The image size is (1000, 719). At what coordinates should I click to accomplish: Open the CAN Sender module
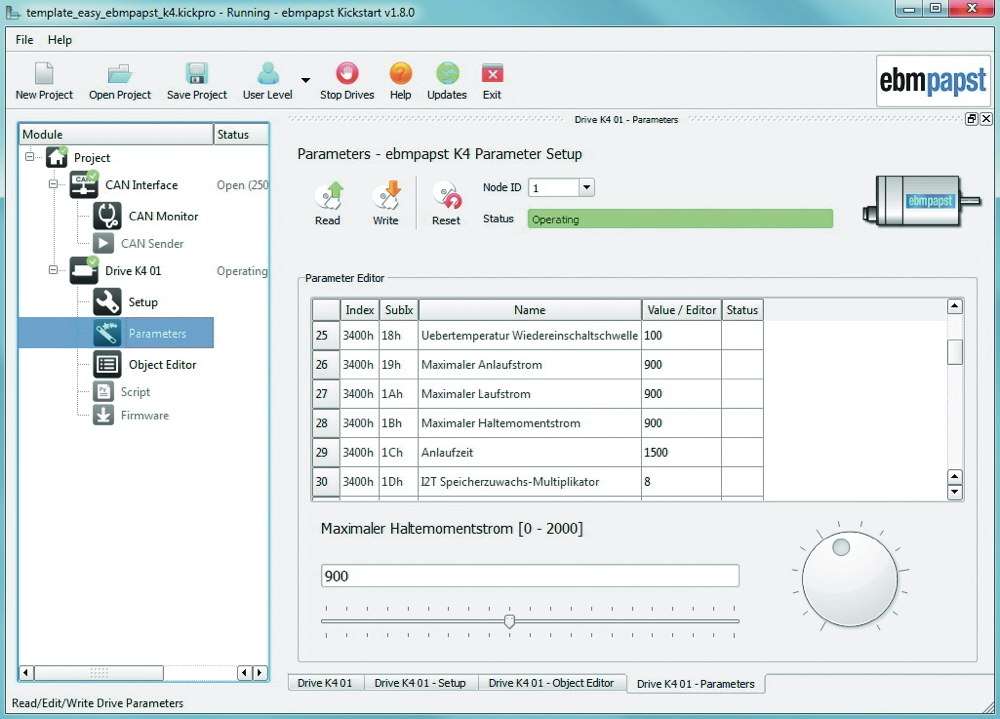pos(103,243)
